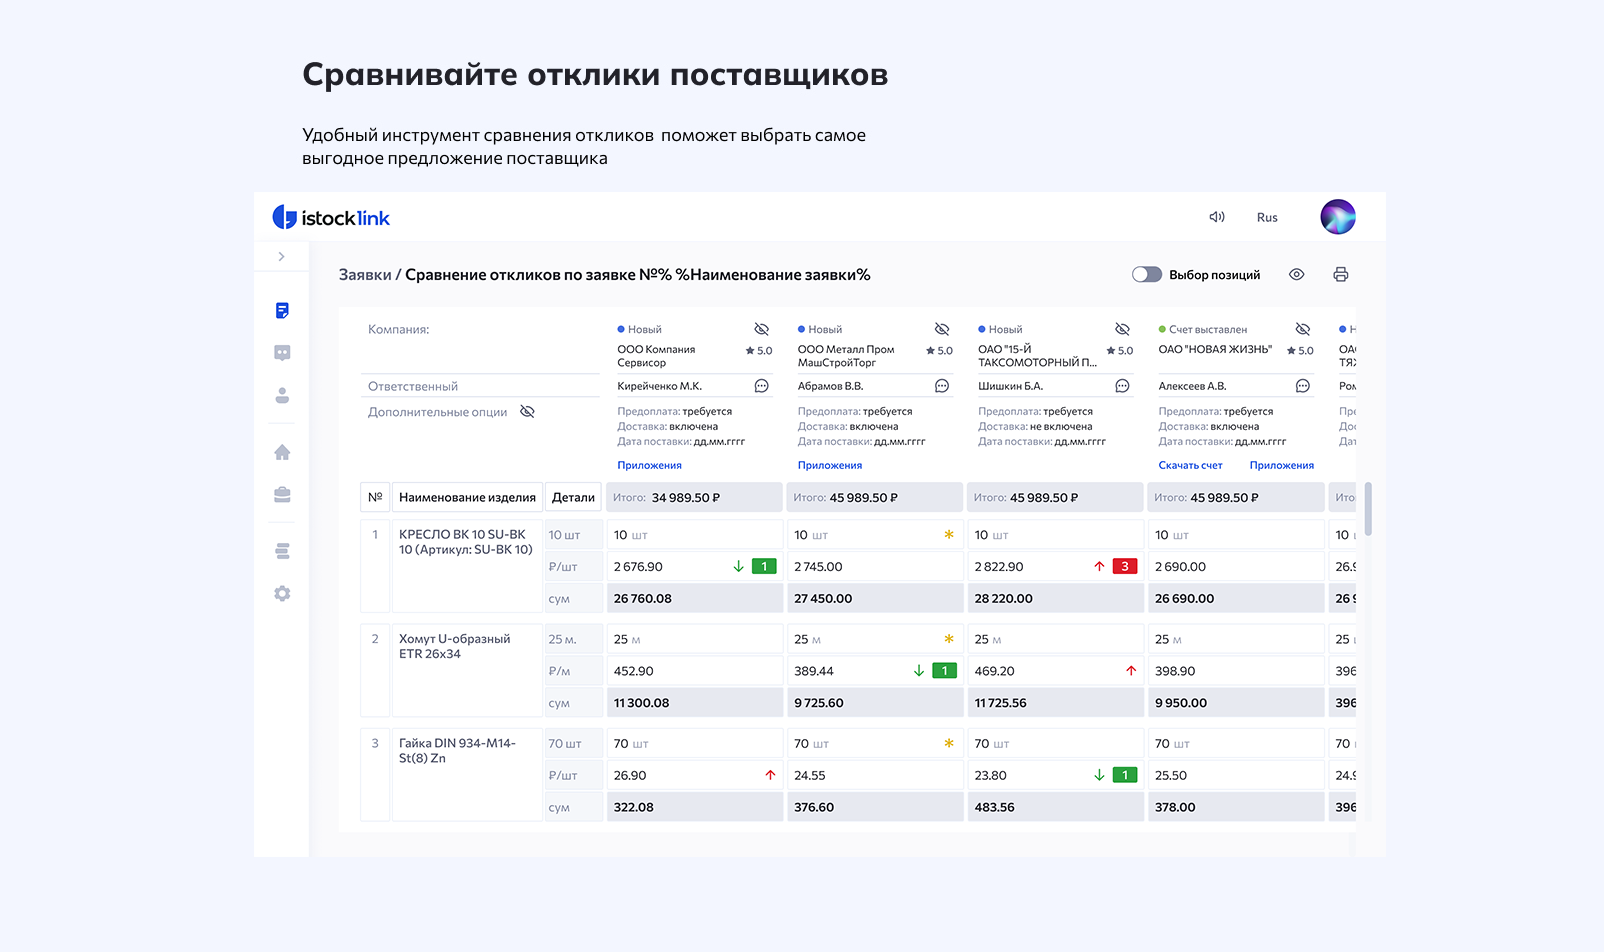Open the requests document icon in sidebar

(x=282, y=311)
